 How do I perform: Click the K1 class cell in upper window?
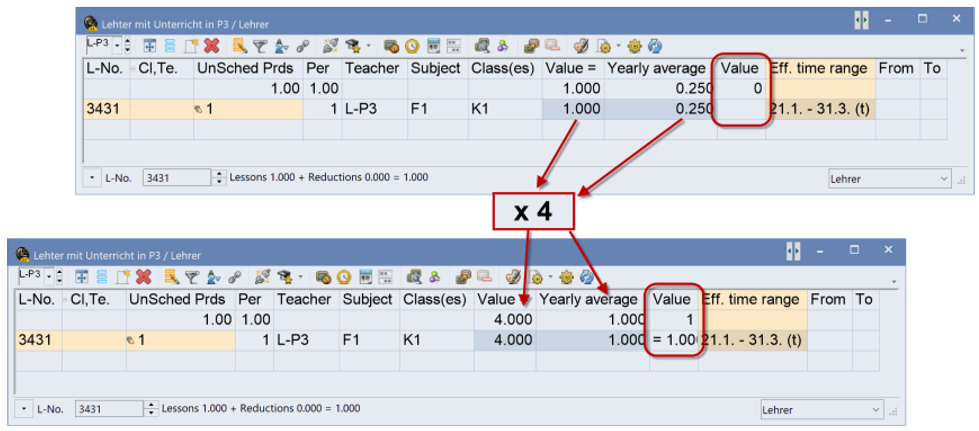(x=504, y=109)
